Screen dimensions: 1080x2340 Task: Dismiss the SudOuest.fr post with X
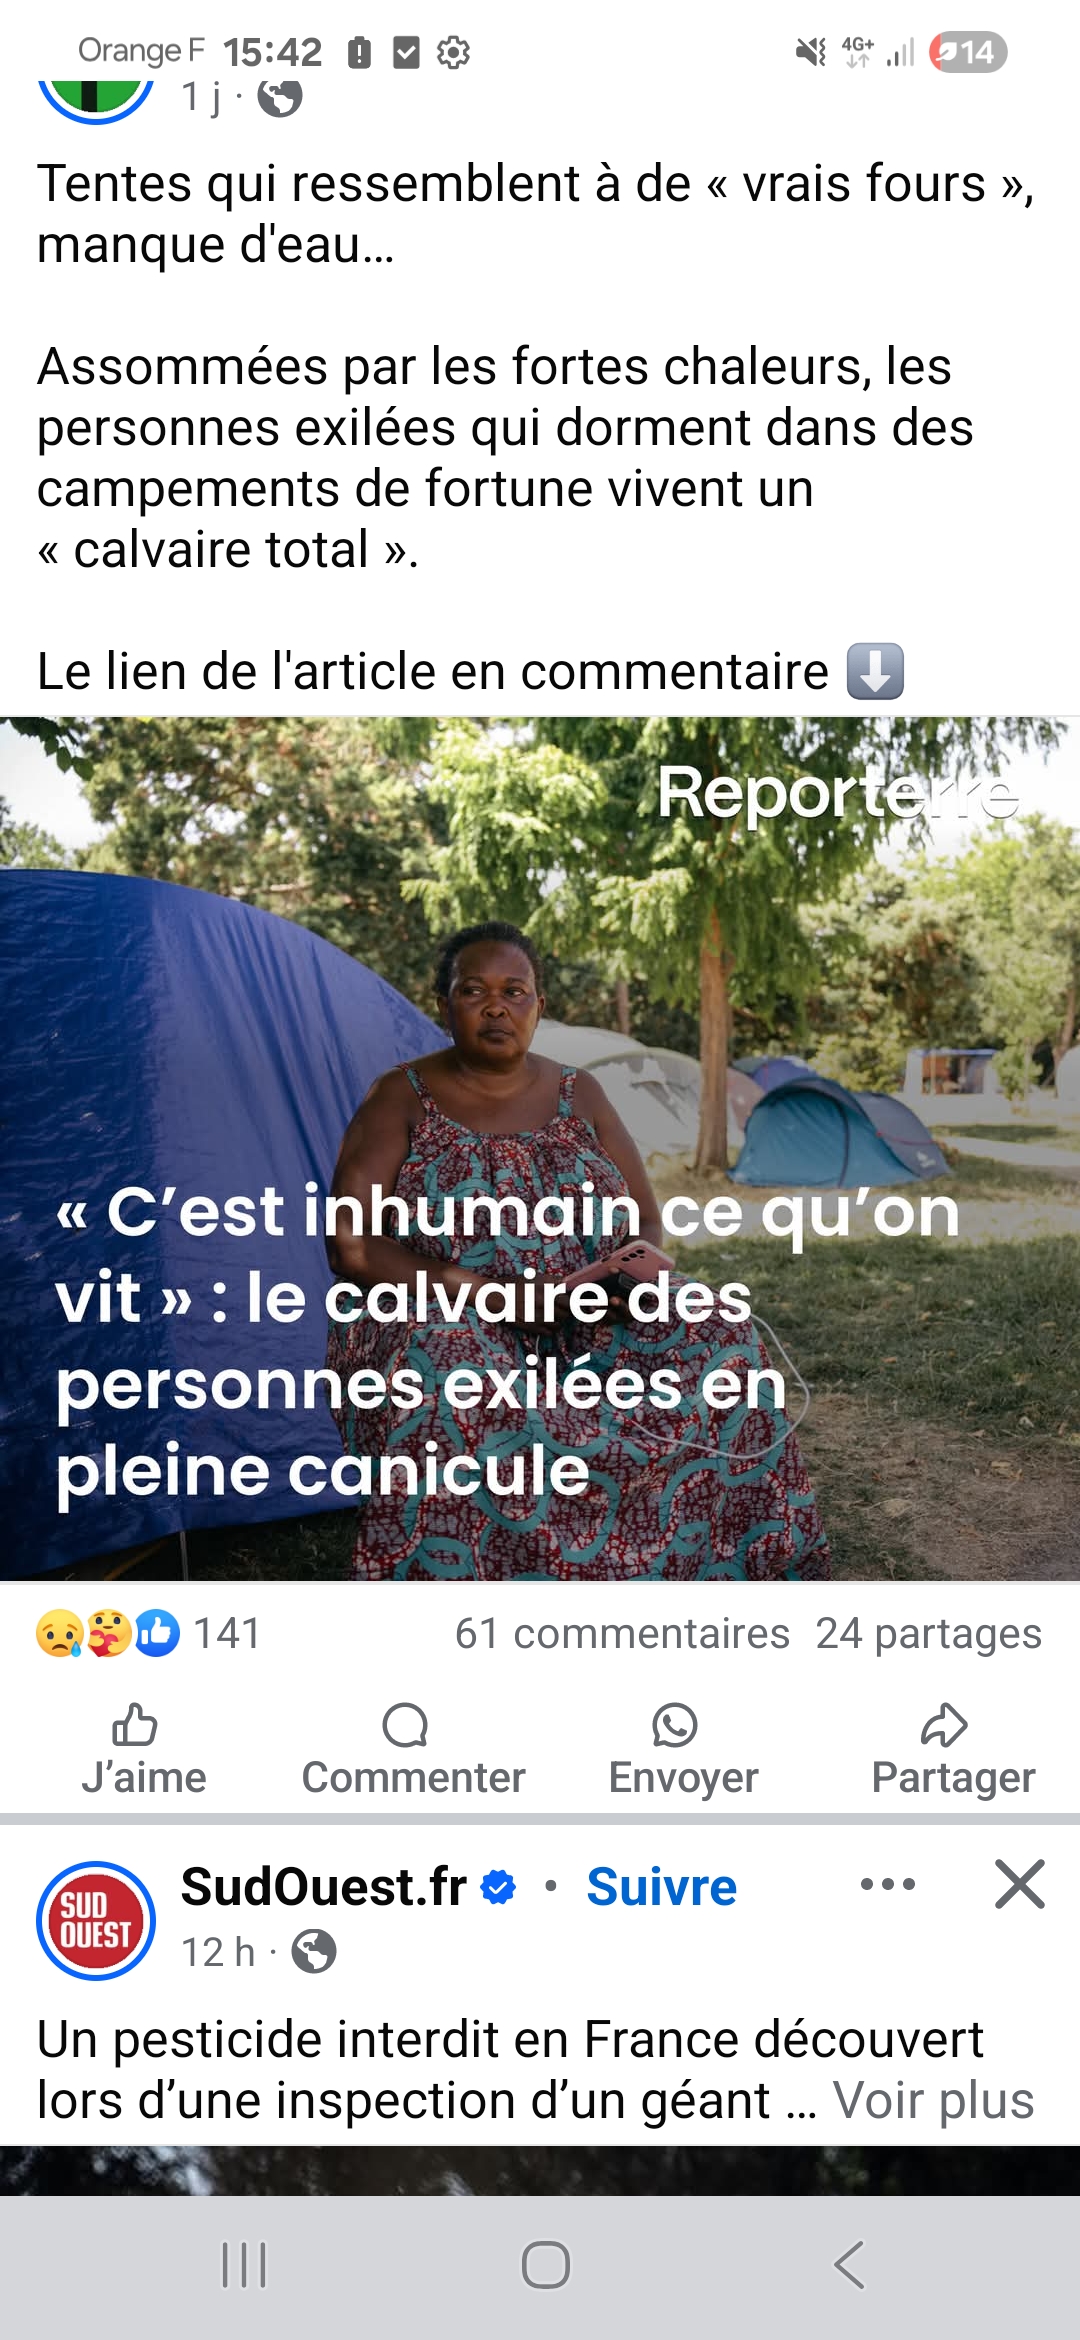[1020, 1885]
